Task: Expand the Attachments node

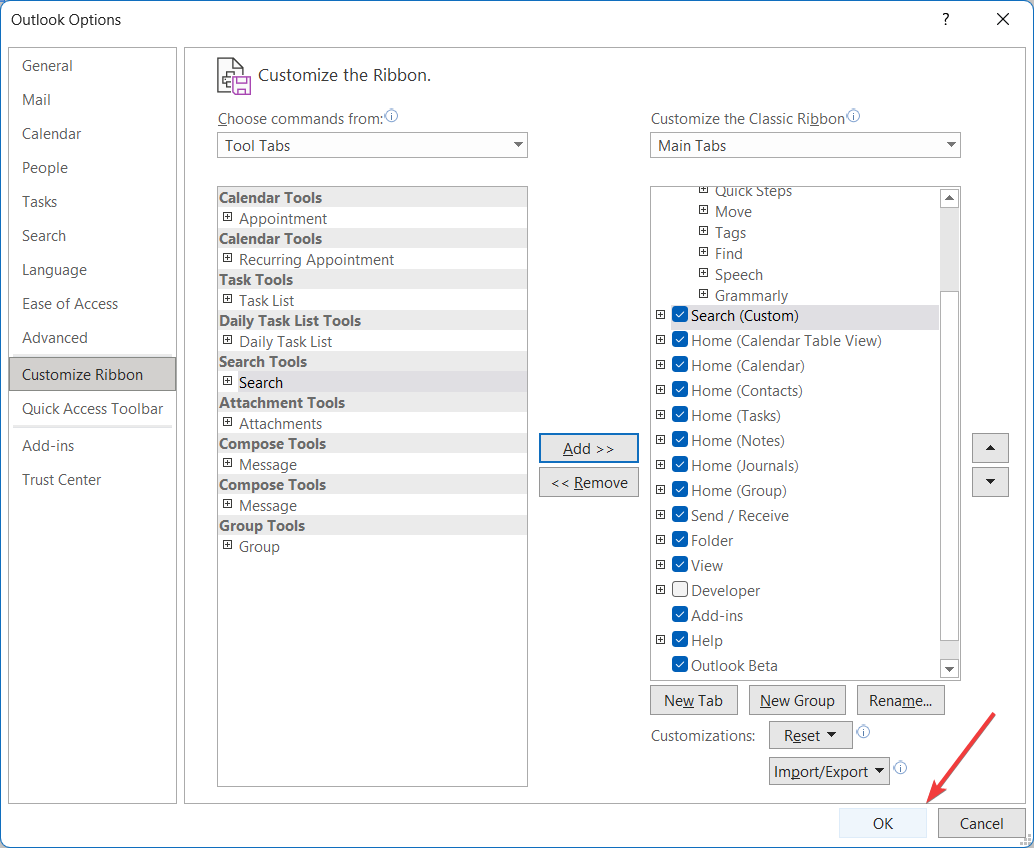Action: pyautogui.click(x=228, y=422)
